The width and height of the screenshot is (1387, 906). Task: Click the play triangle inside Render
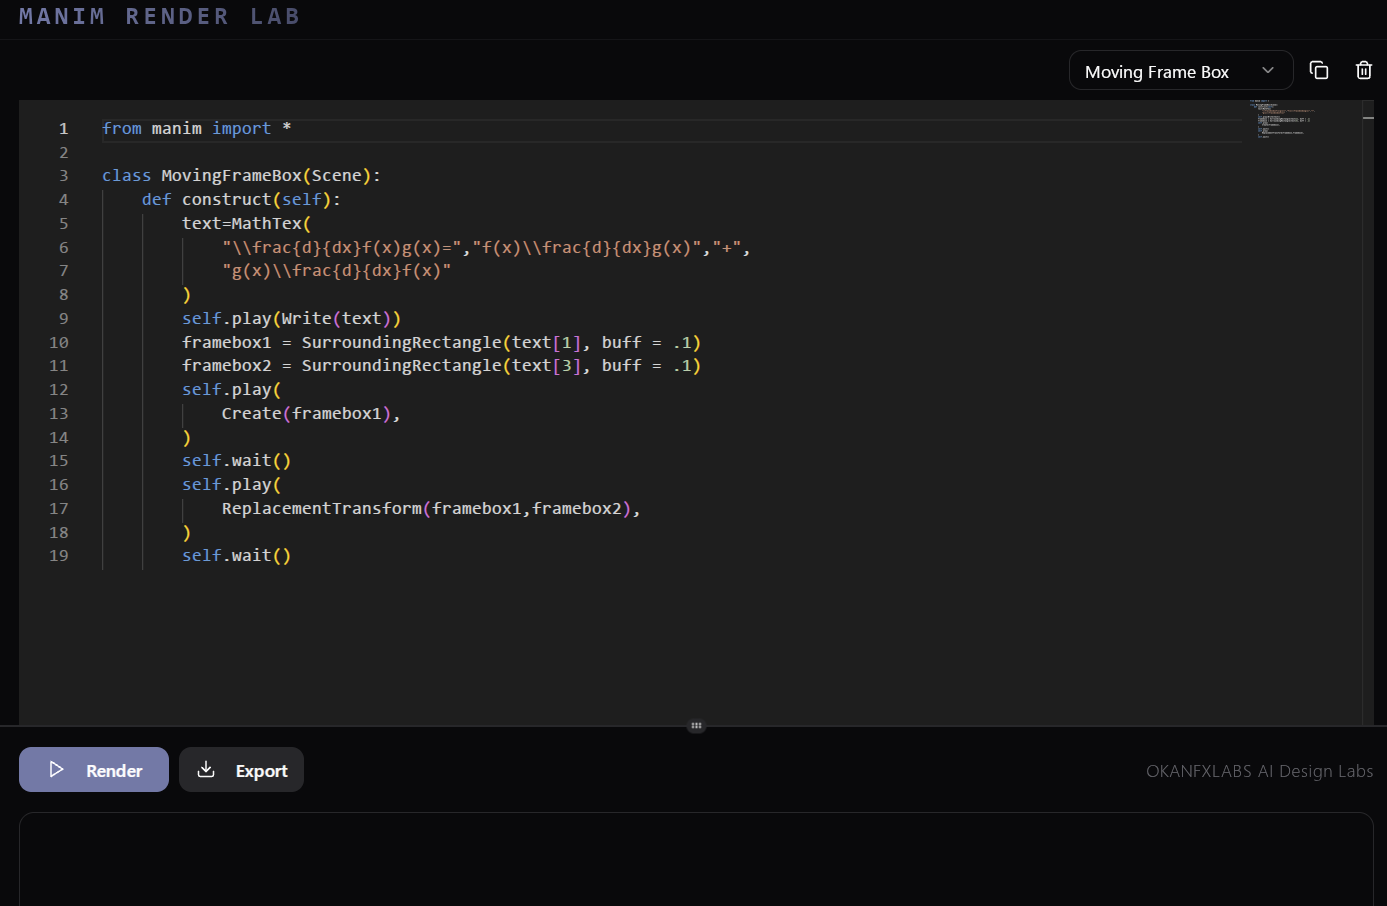tap(57, 770)
